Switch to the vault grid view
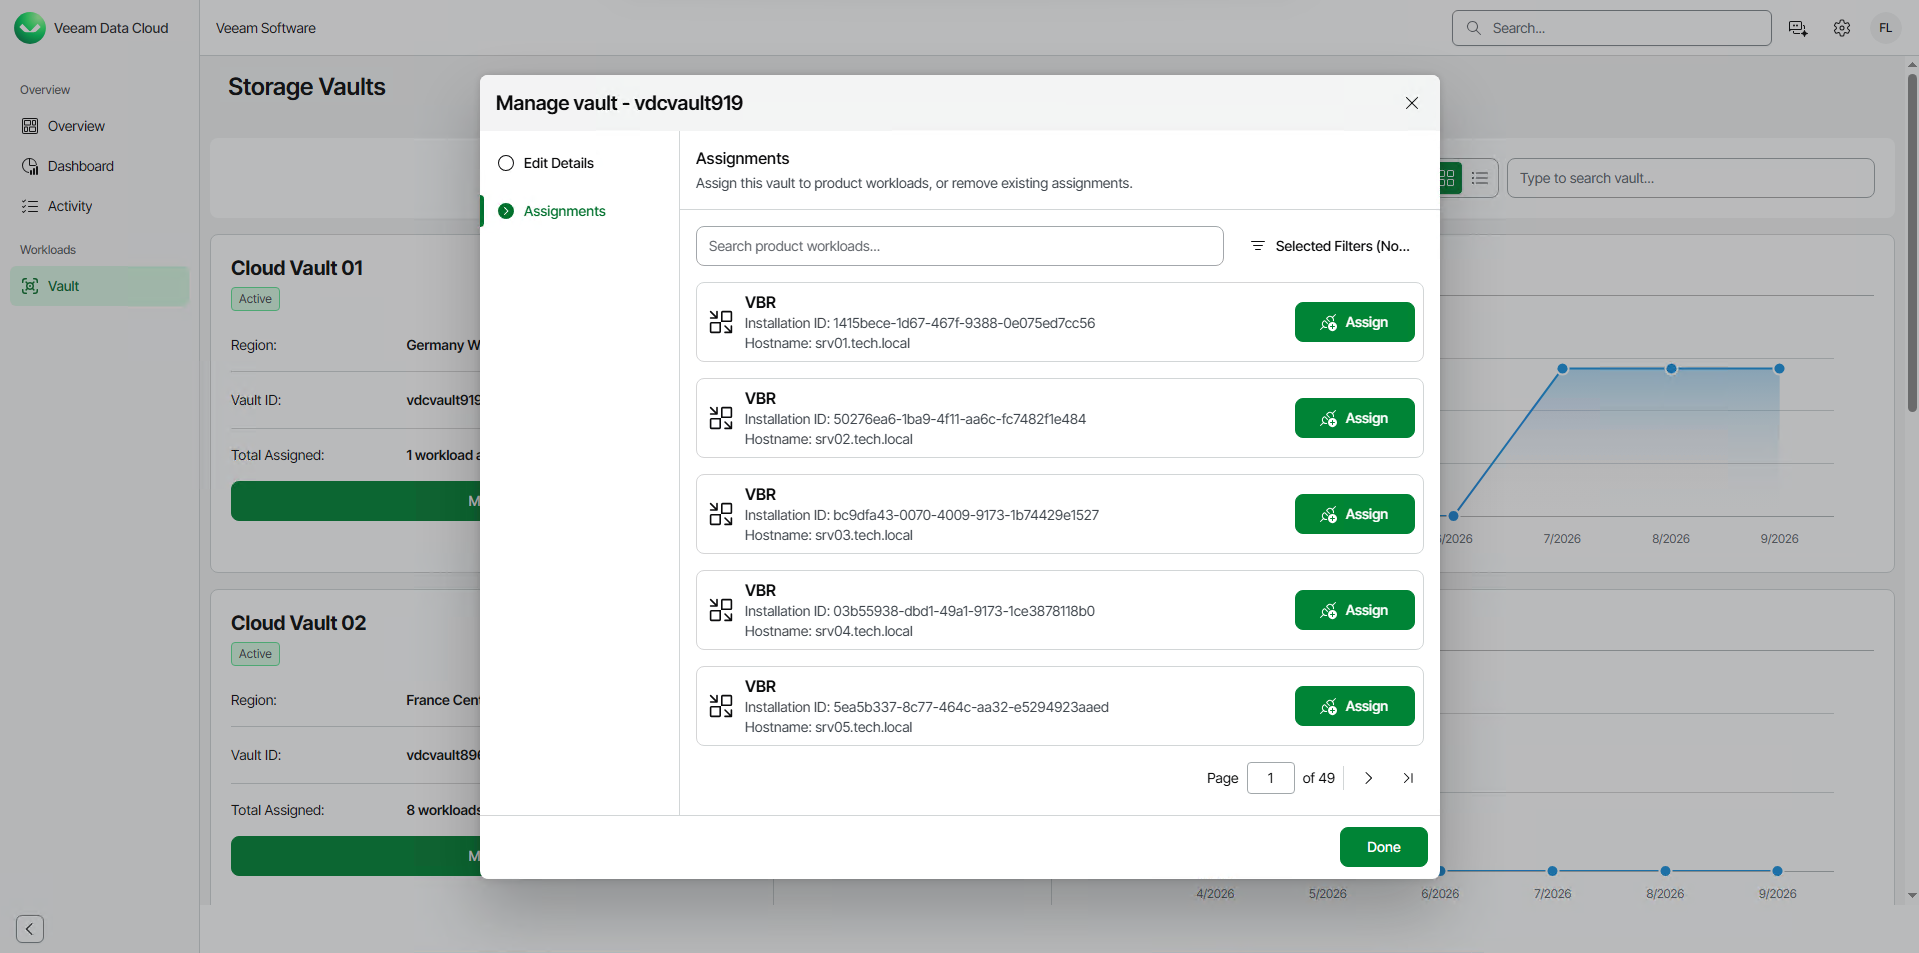Image resolution: width=1919 pixels, height=953 pixels. click(x=1448, y=178)
